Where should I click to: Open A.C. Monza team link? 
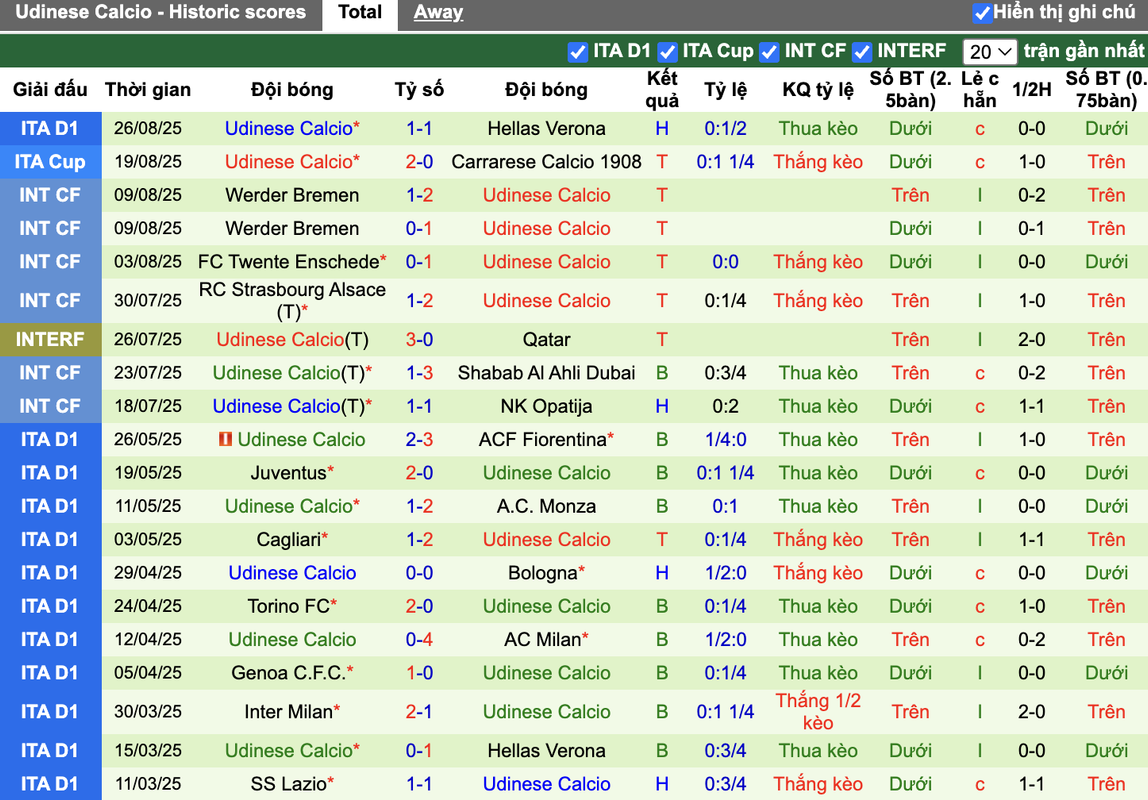tap(546, 506)
